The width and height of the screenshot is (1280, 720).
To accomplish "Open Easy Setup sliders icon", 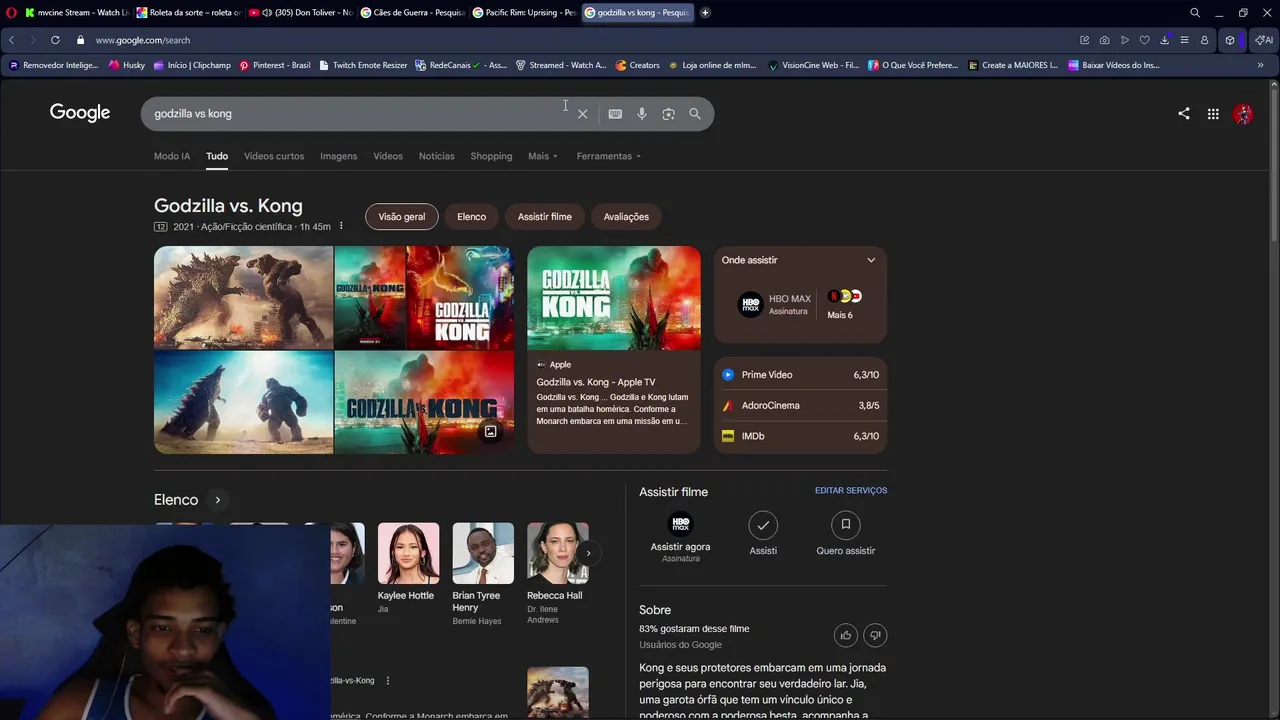I will tap(1185, 40).
